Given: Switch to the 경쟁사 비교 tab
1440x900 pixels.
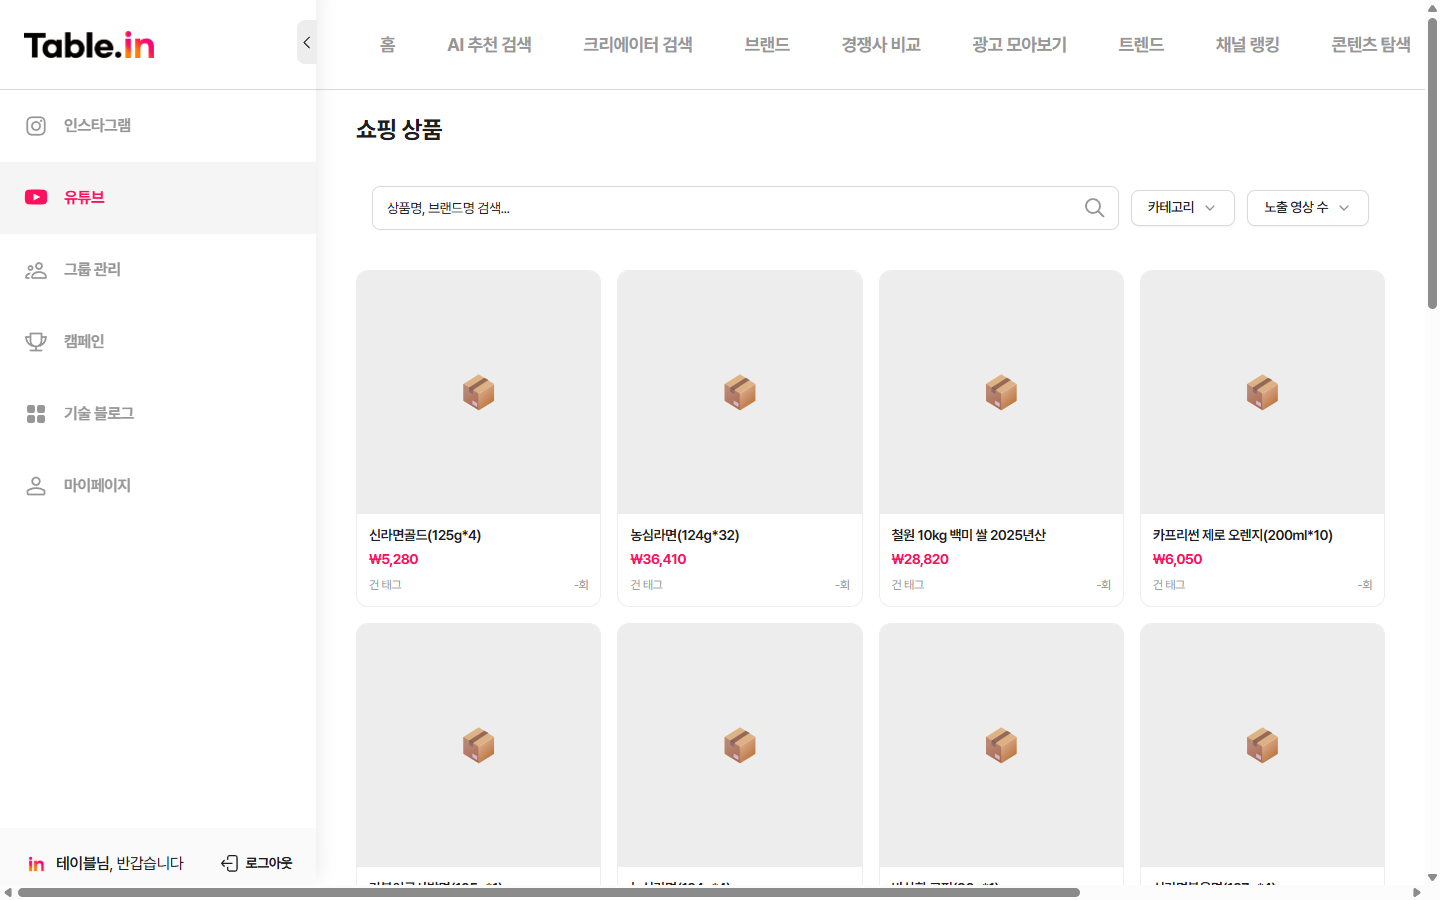Looking at the screenshot, I should click(880, 45).
